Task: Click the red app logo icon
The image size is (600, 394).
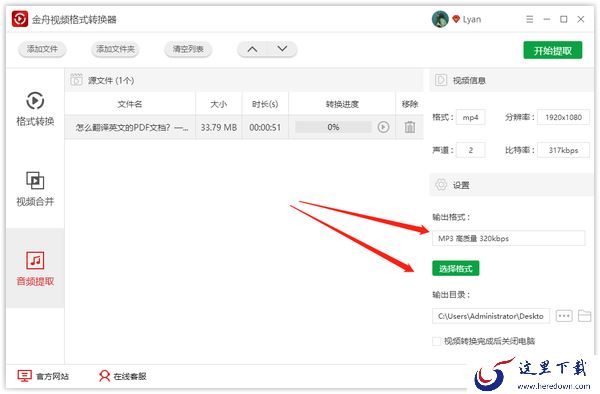Action: pos(20,19)
